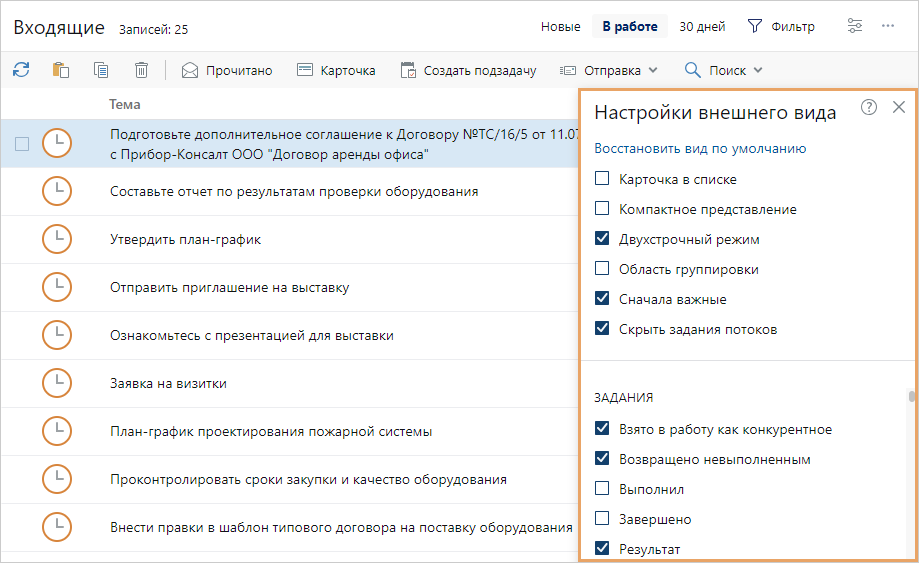Select the Утвердить план-график task row

pyautogui.click(x=300, y=240)
